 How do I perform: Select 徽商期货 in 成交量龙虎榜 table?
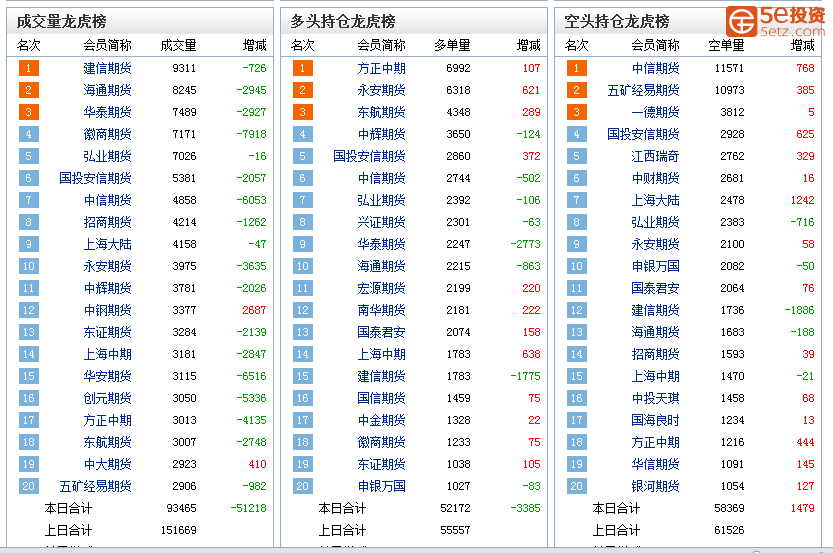[x=107, y=134]
